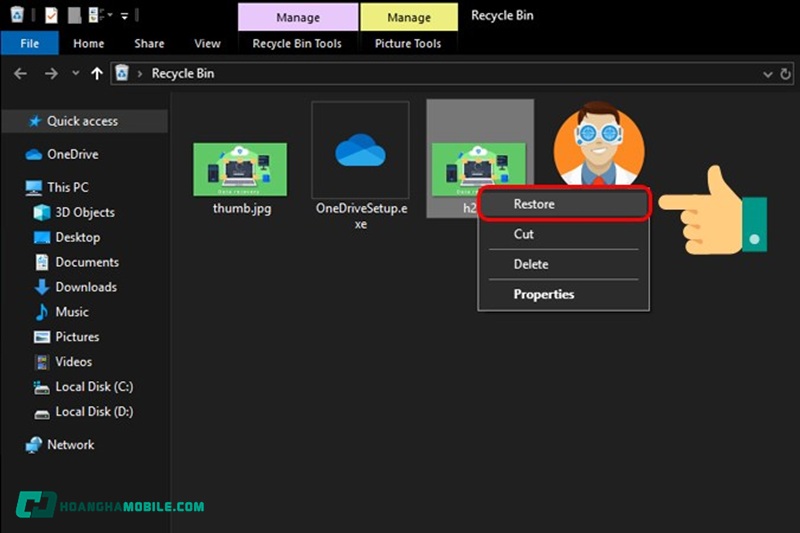Image resolution: width=800 pixels, height=533 pixels.
Task: Choose Restore from the context menu
Action: point(534,204)
